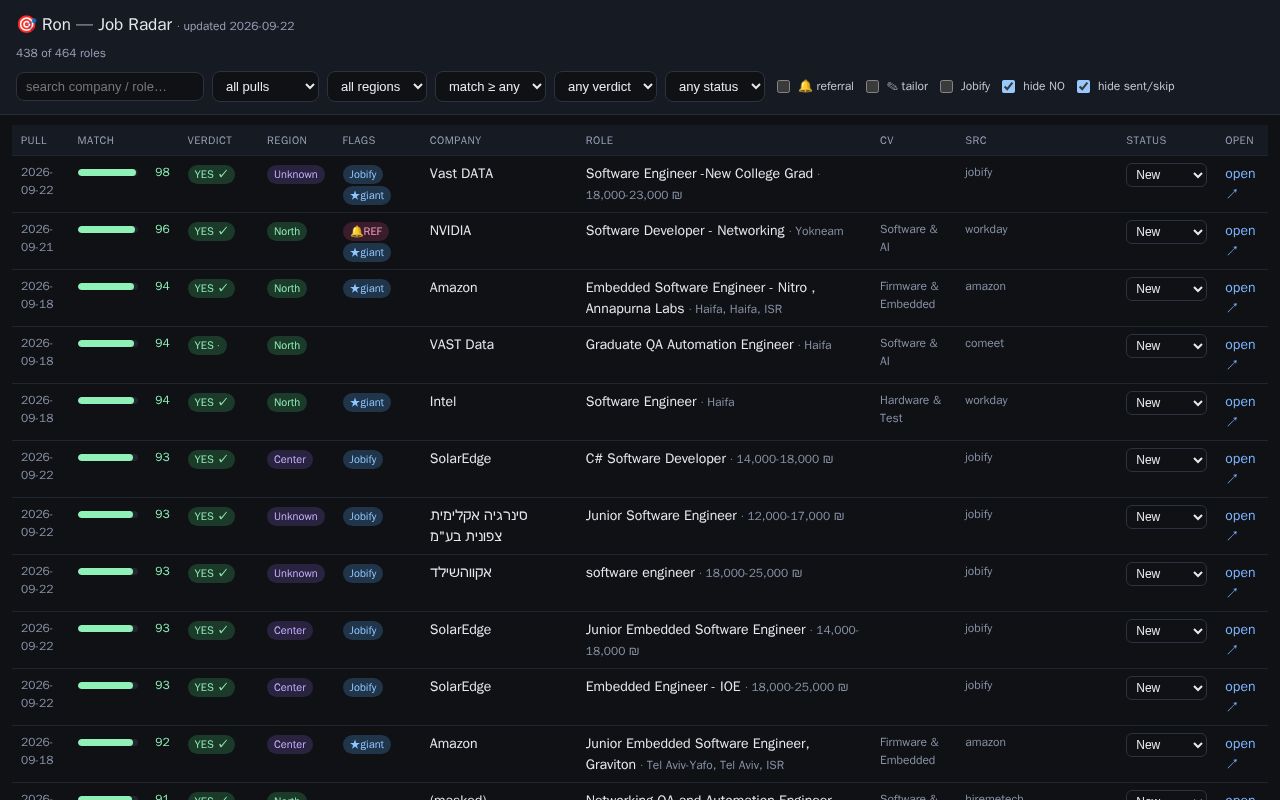Change status of Intel Software Engineer row

(1166, 403)
